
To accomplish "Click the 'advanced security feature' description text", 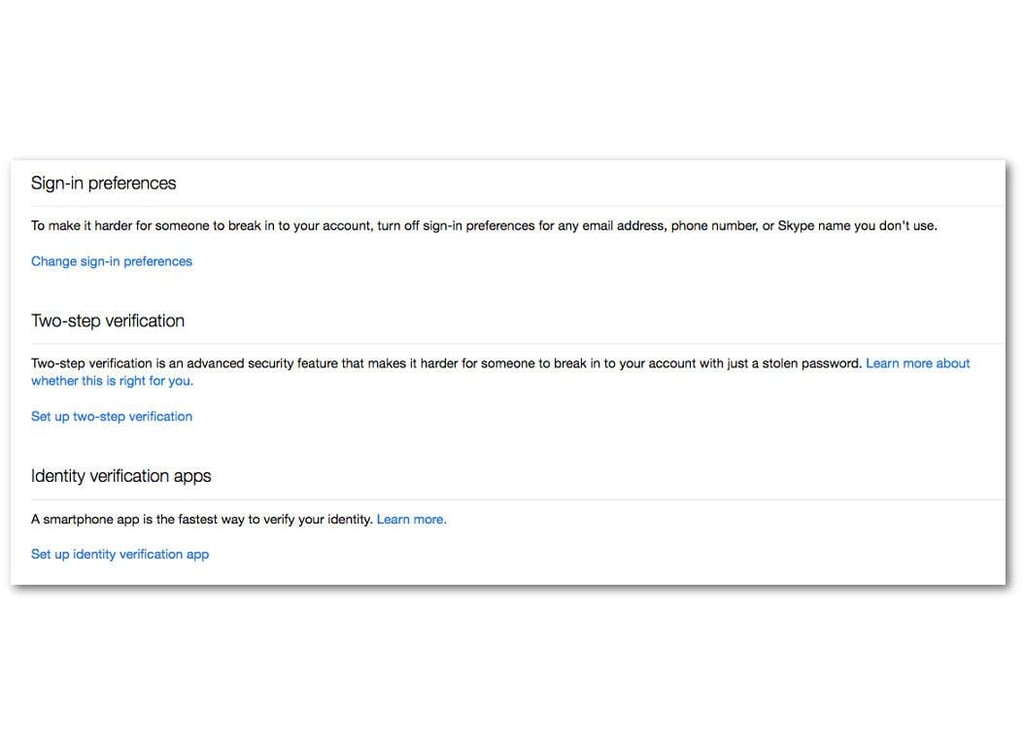I will (446, 363).
